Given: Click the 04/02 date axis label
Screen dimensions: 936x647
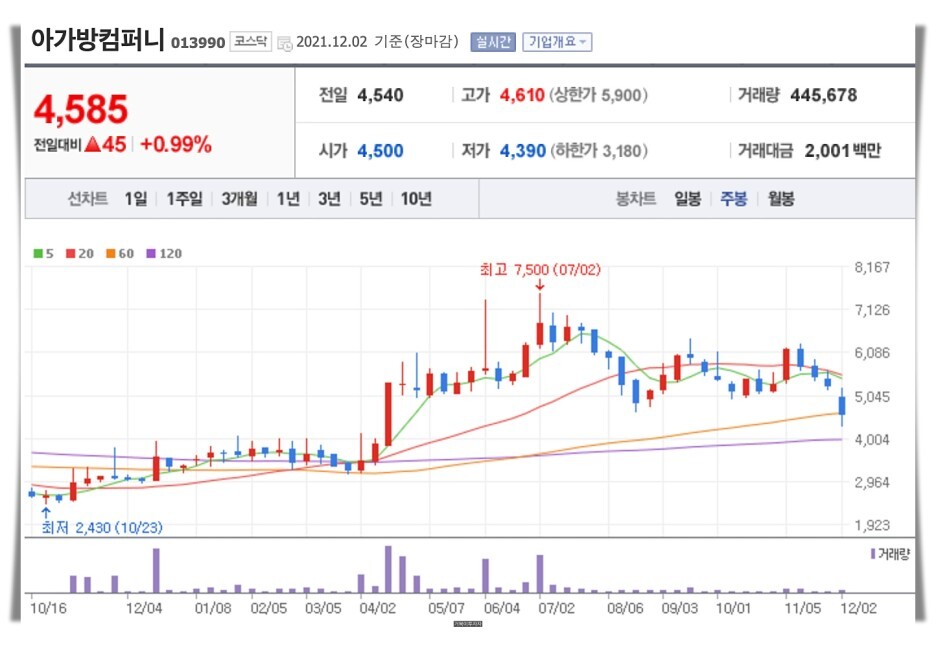Looking at the screenshot, I should tap(378, 608).
